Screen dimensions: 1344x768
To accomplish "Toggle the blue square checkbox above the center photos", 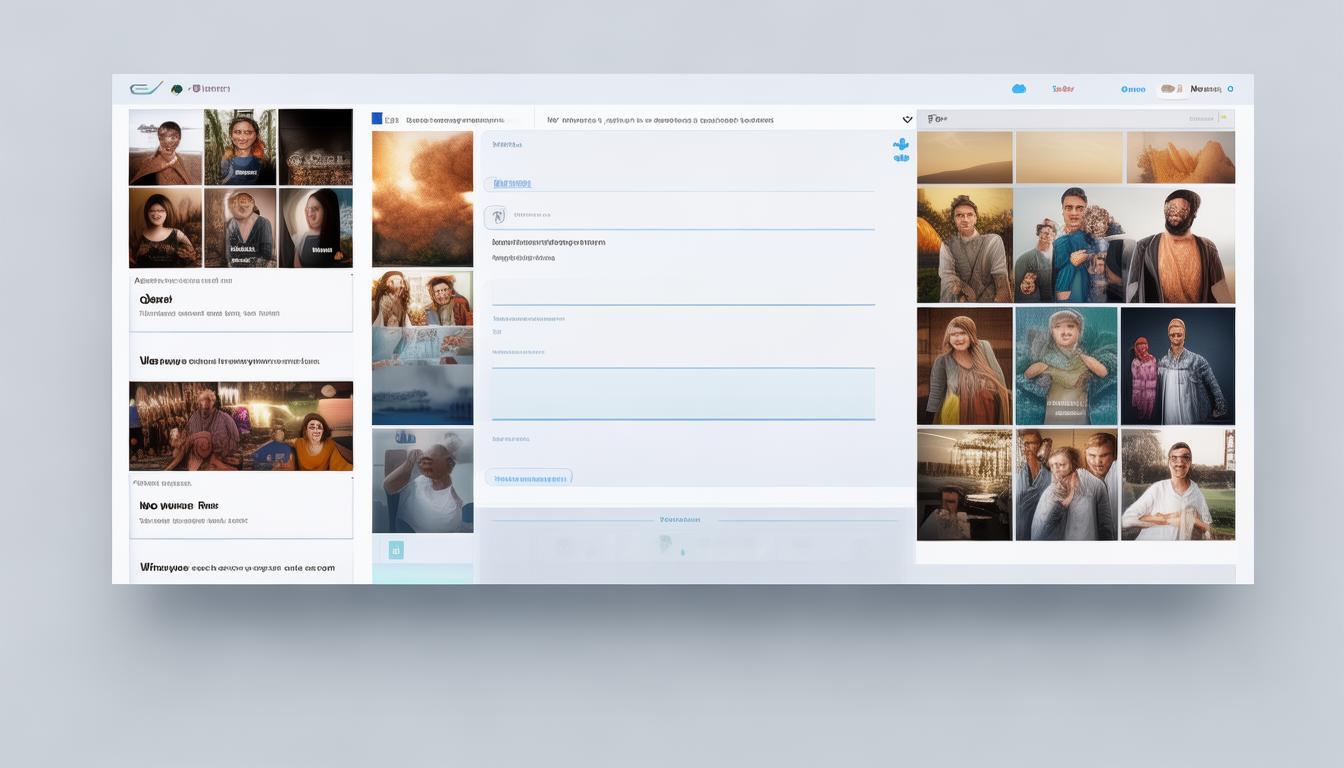I will click(x=377, y=119).
